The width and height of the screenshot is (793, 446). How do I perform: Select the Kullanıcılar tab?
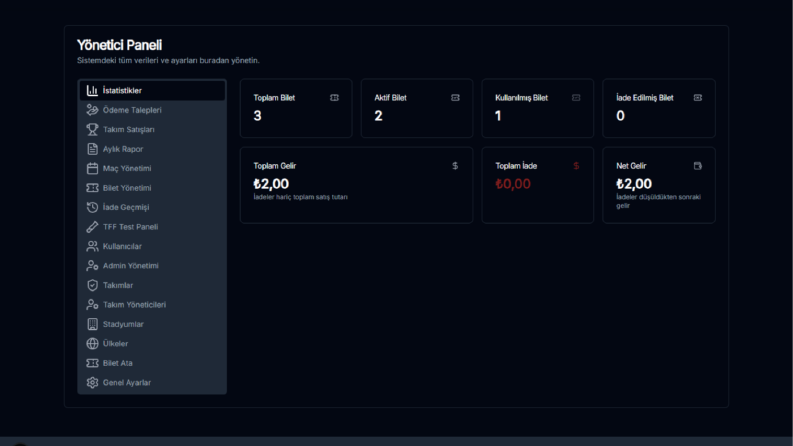coord(152,246)
